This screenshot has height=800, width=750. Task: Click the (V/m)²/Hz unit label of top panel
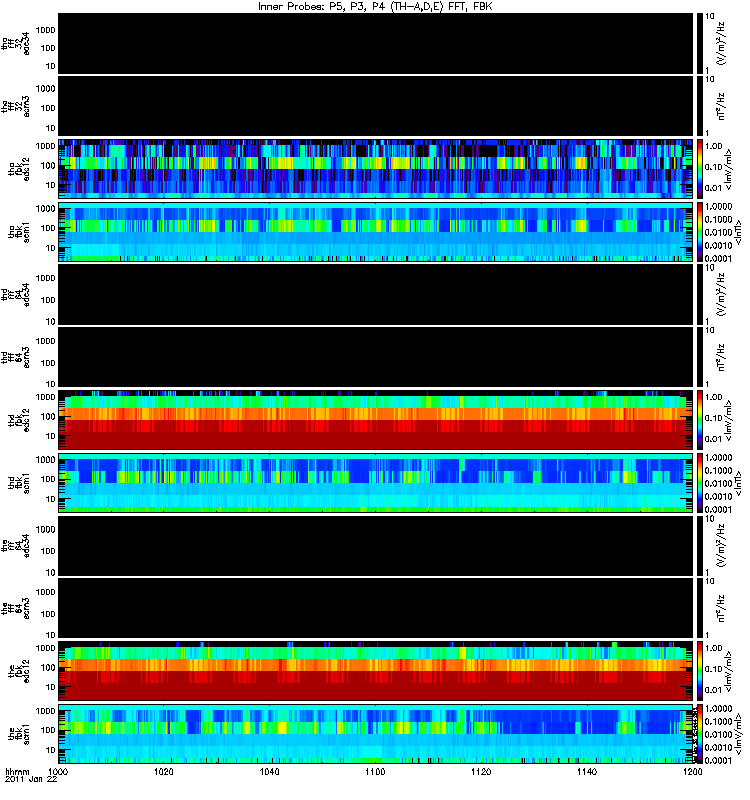click(721, 43)
